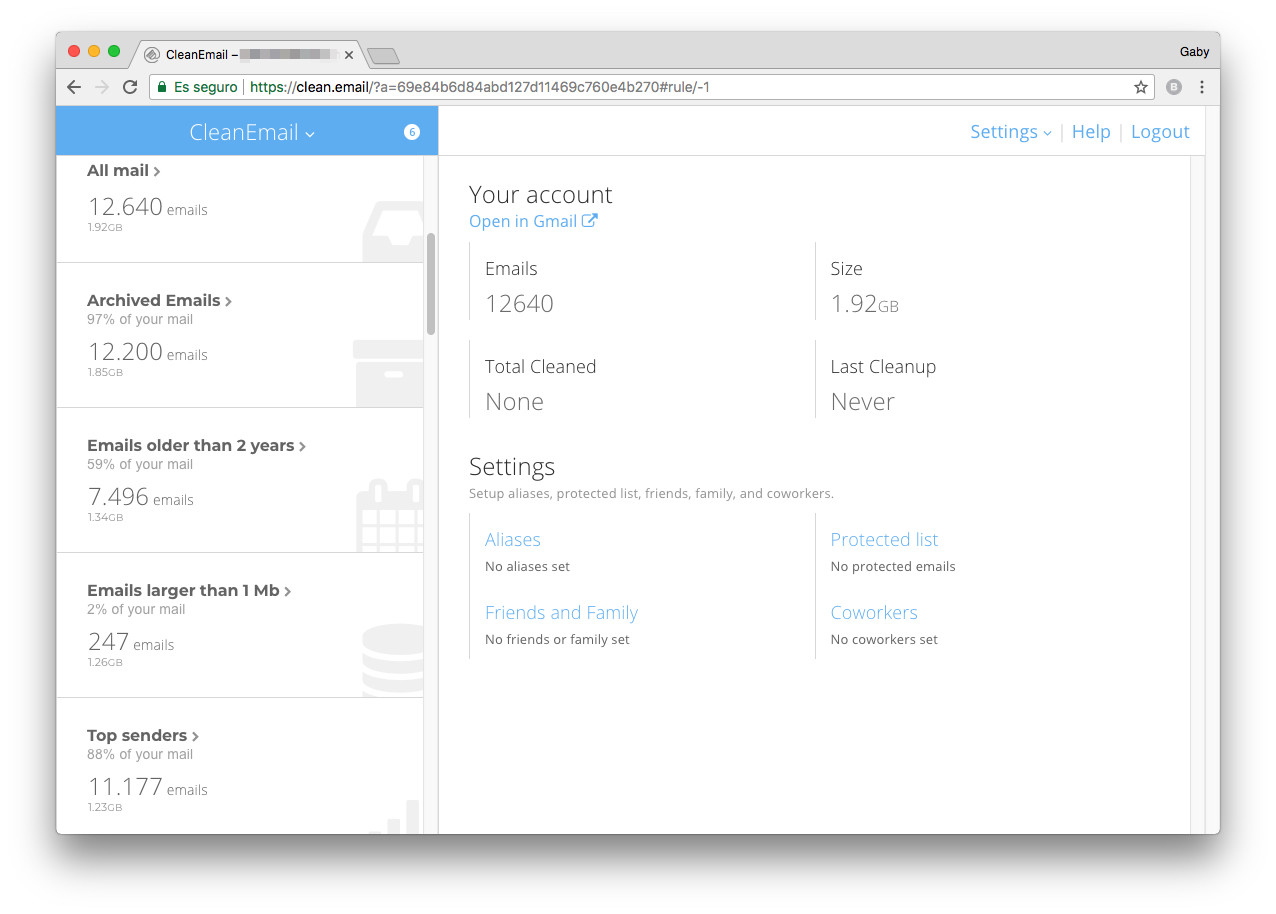Click the browser back arrow
The width and height of the screenshot is (1276, 914).
[x=74, y=87]
